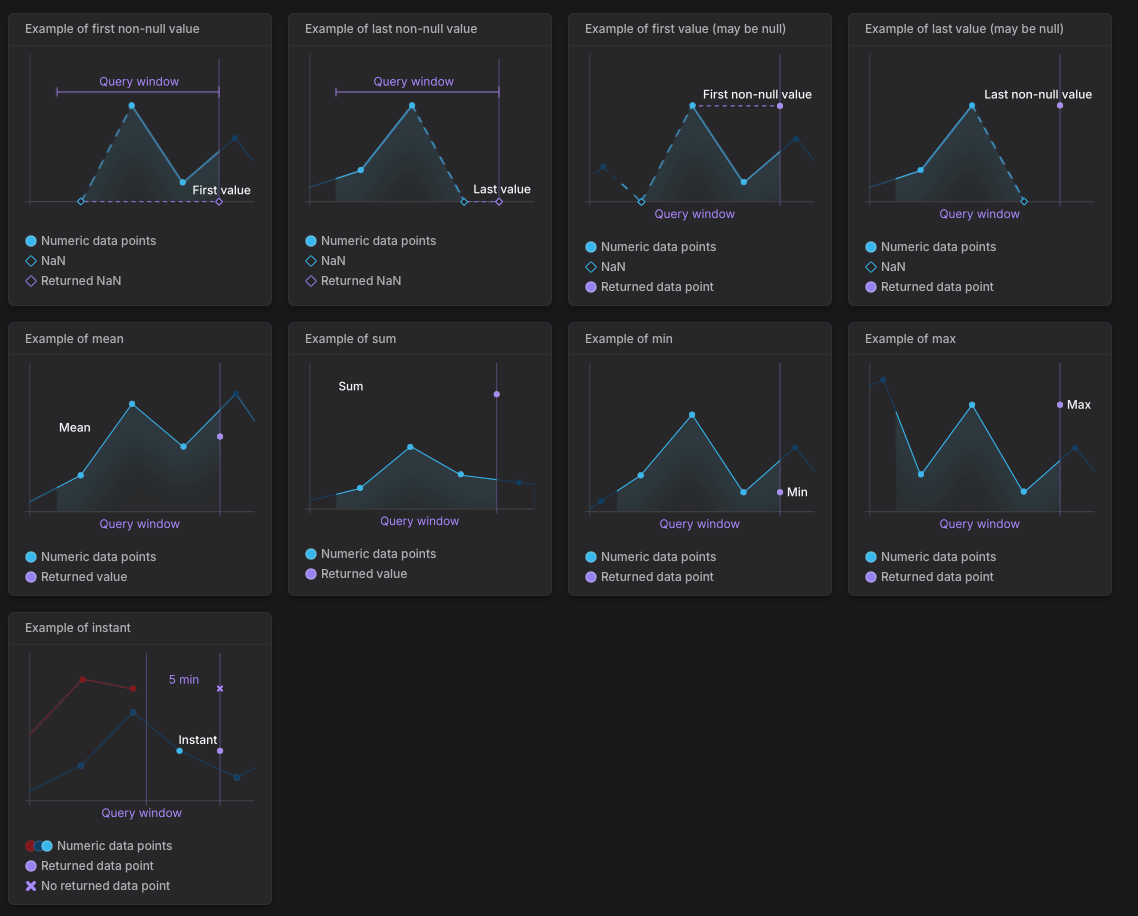Click the '5 min' label in the instant chart
The width and height of the screenshot is (1138, 916).
pyautogui.click(x=184, y=680)
